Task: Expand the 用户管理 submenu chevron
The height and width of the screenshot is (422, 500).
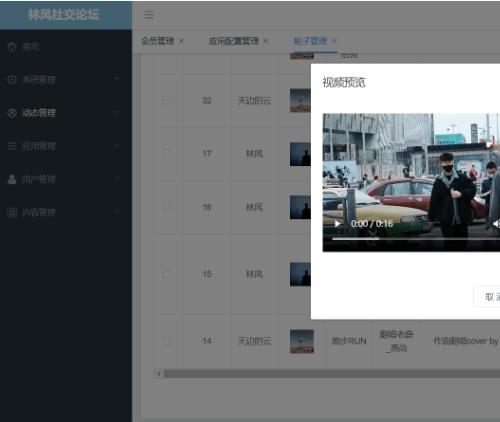Action: 116,179
